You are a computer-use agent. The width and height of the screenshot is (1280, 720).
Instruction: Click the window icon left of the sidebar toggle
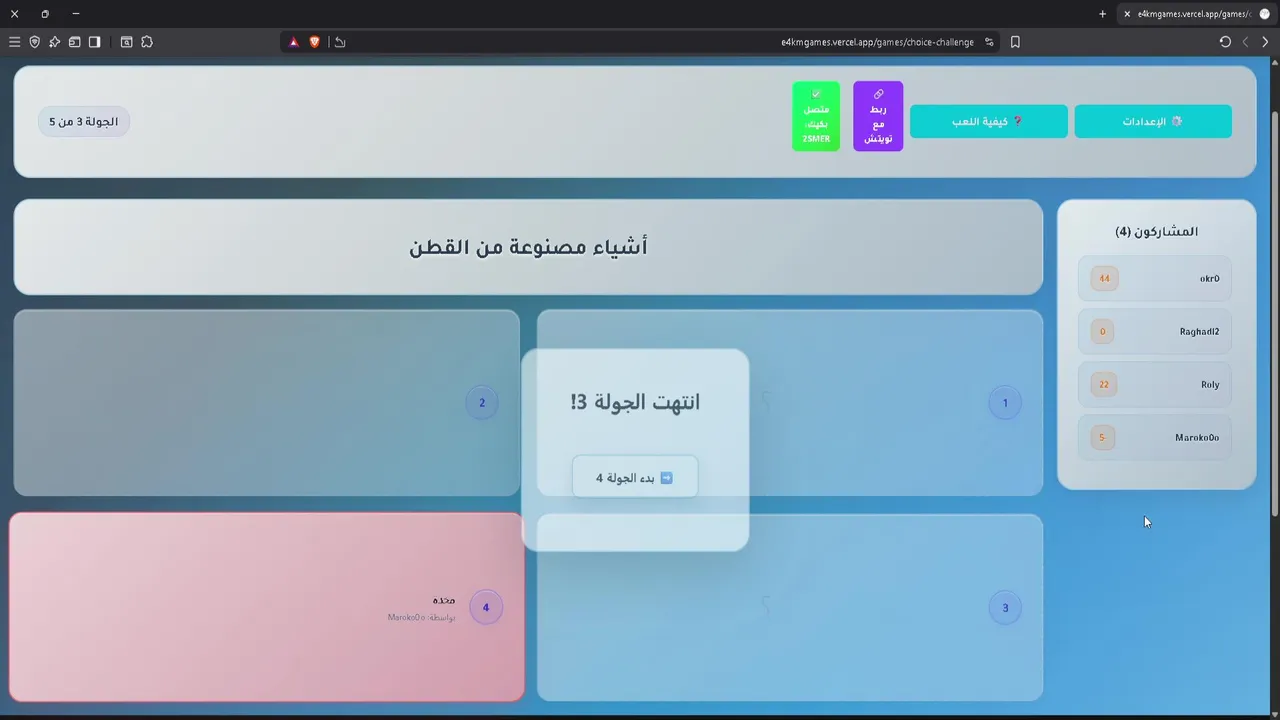click(74, 42)
